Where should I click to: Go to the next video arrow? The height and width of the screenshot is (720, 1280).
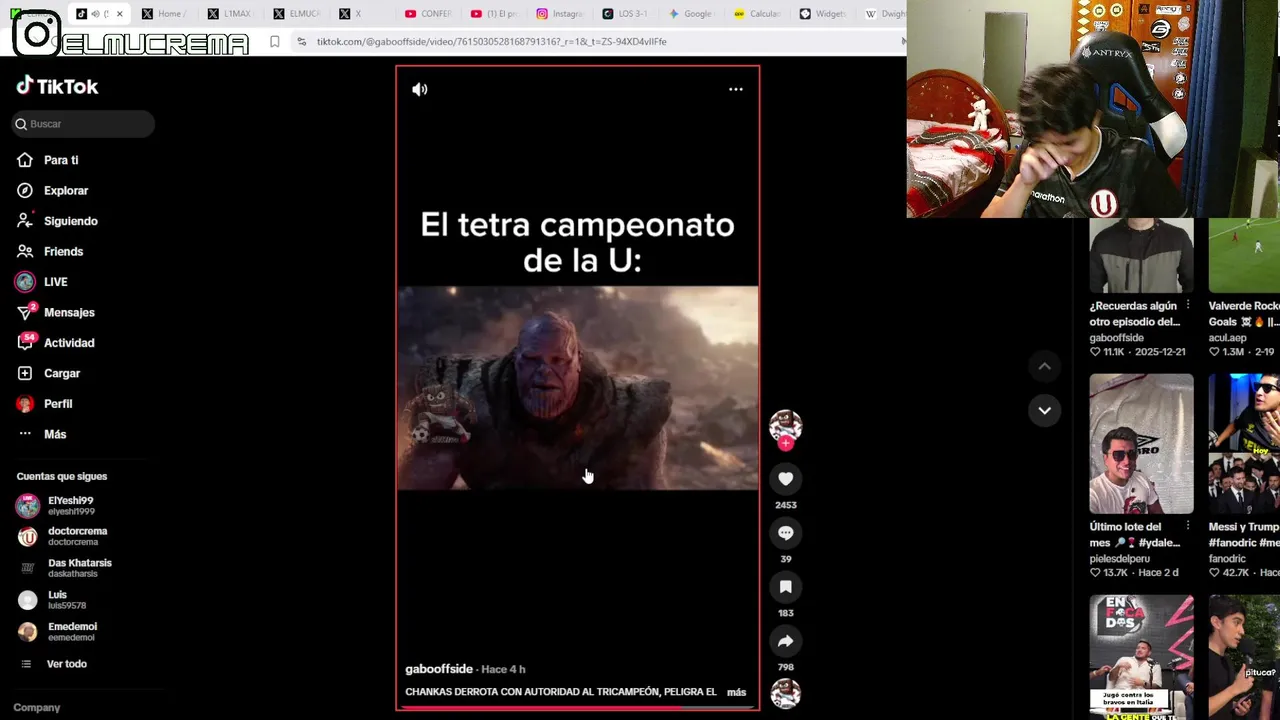click(1044, 410)
